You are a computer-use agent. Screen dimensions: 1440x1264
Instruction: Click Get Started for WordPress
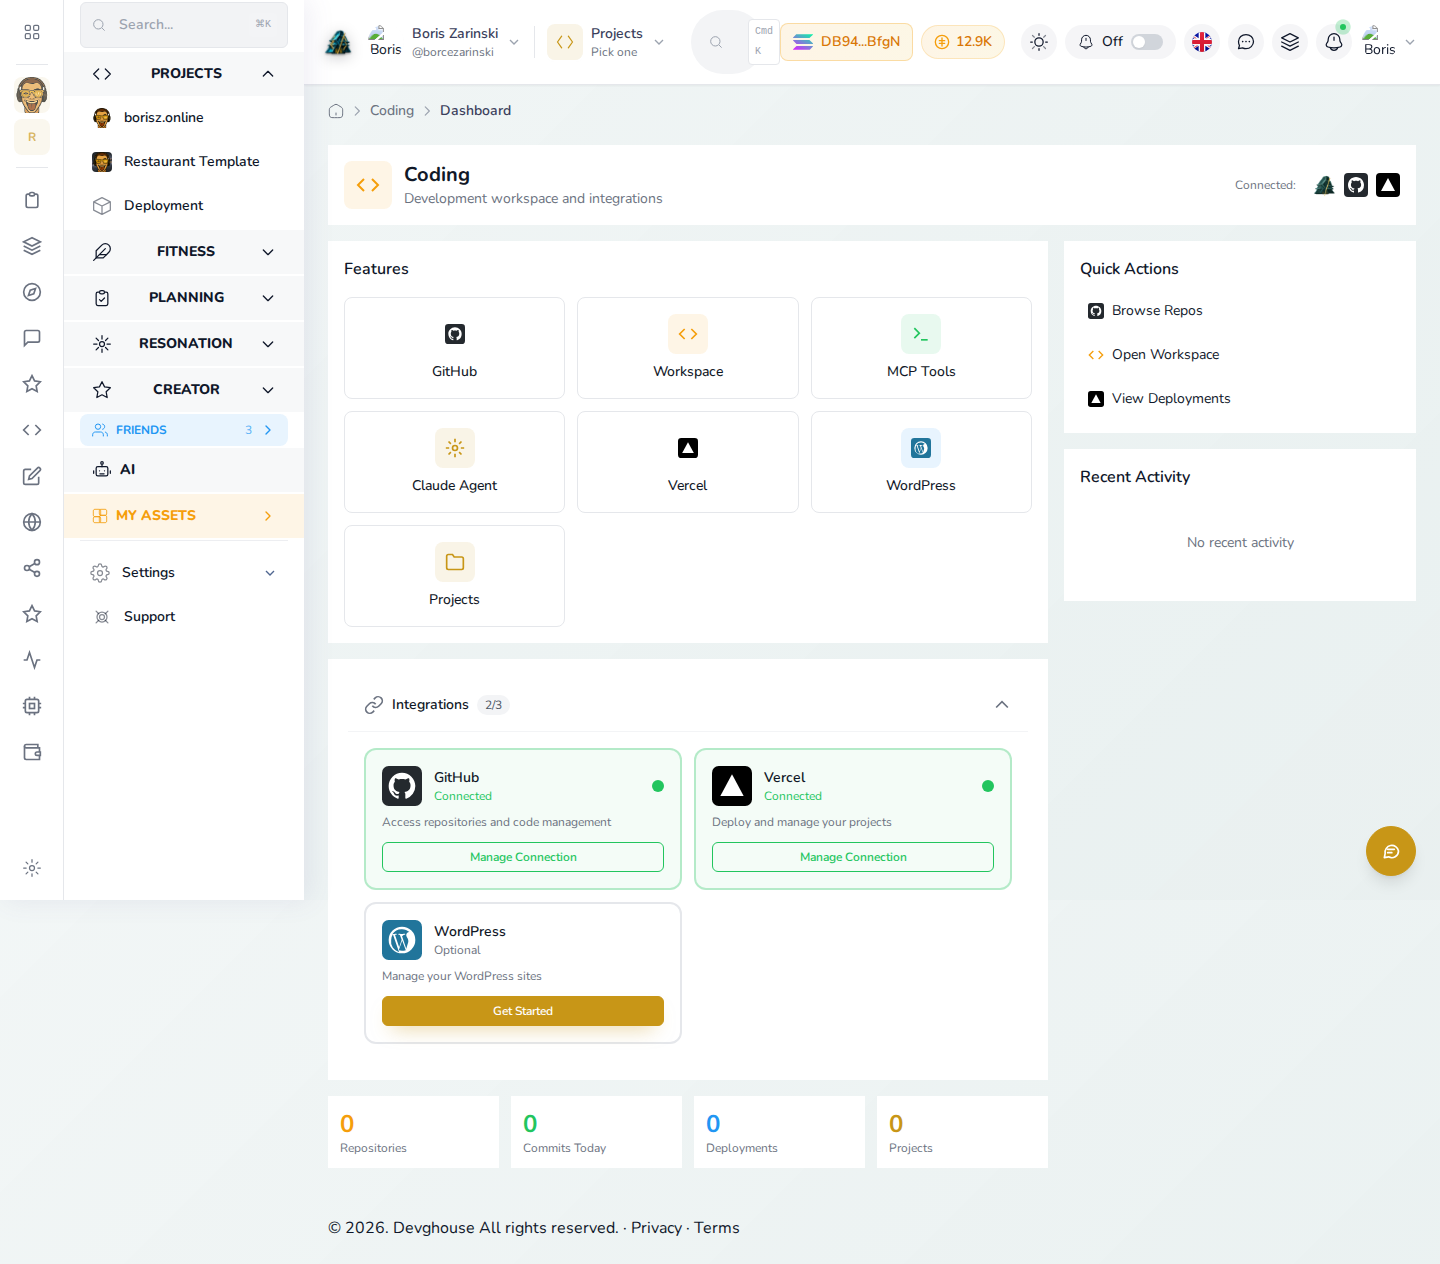[x=523, y=1011]
